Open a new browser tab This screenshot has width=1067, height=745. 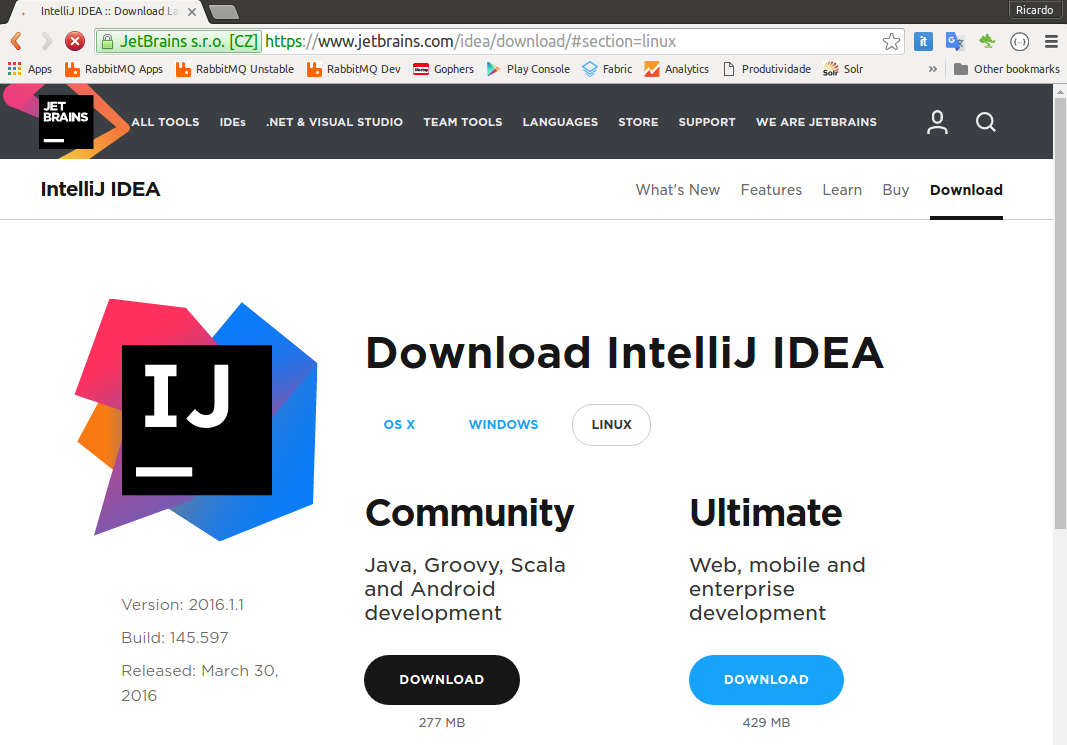[x=223, y=12]
